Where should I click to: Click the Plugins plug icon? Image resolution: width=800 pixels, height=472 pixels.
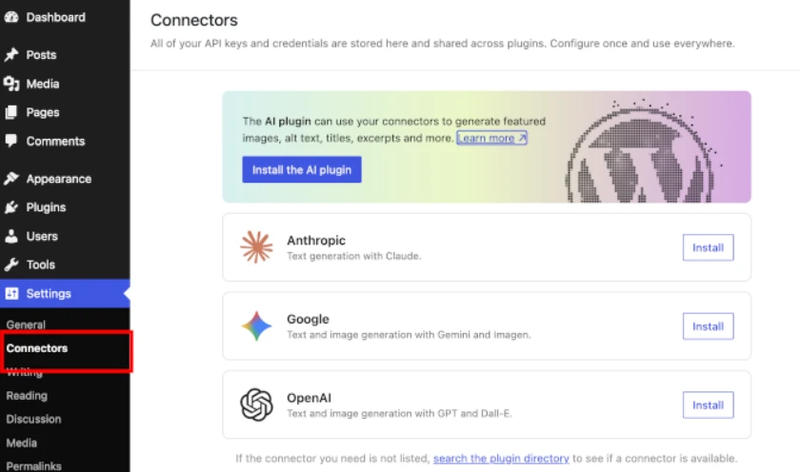click(11, 207)
